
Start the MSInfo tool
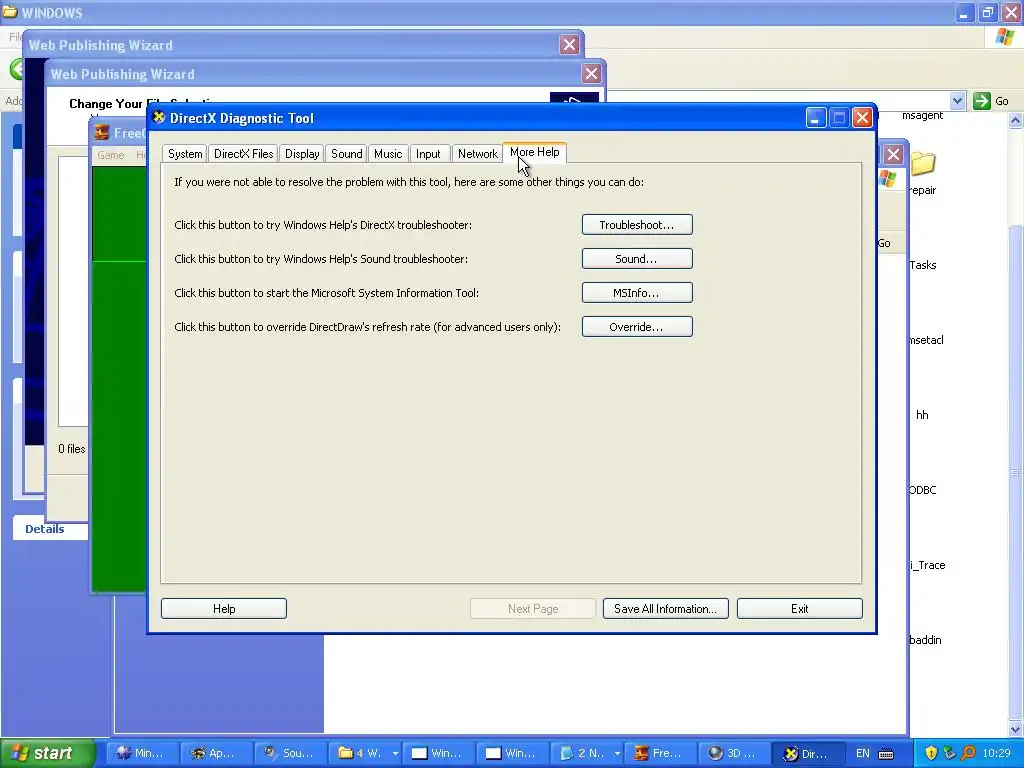(x=637, y=293)
